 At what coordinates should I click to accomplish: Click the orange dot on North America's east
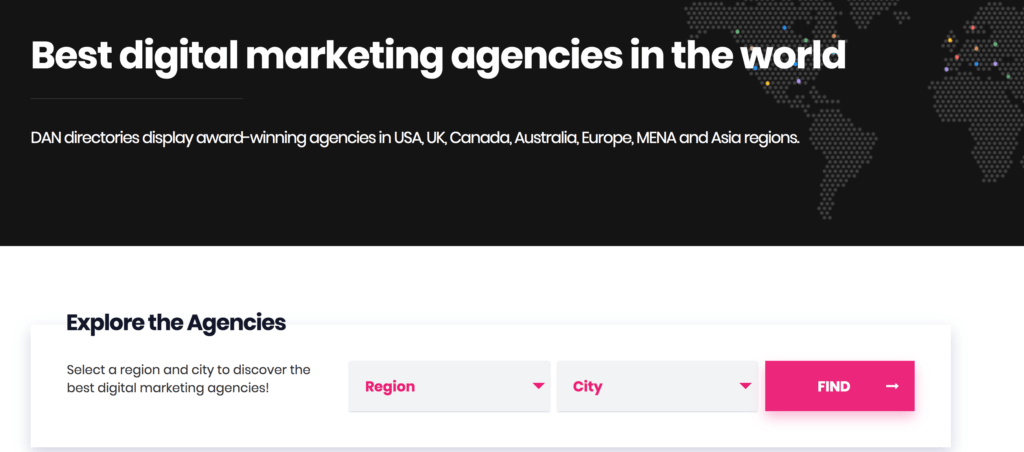coord(834,36)
